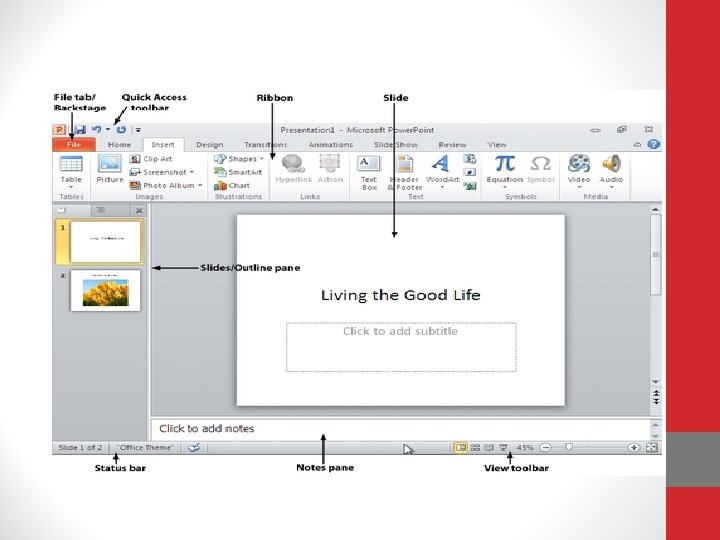The width and height of the screenshot is (720, 540).
Task: Click the zoom slider handle
Action: pos(569,447)
